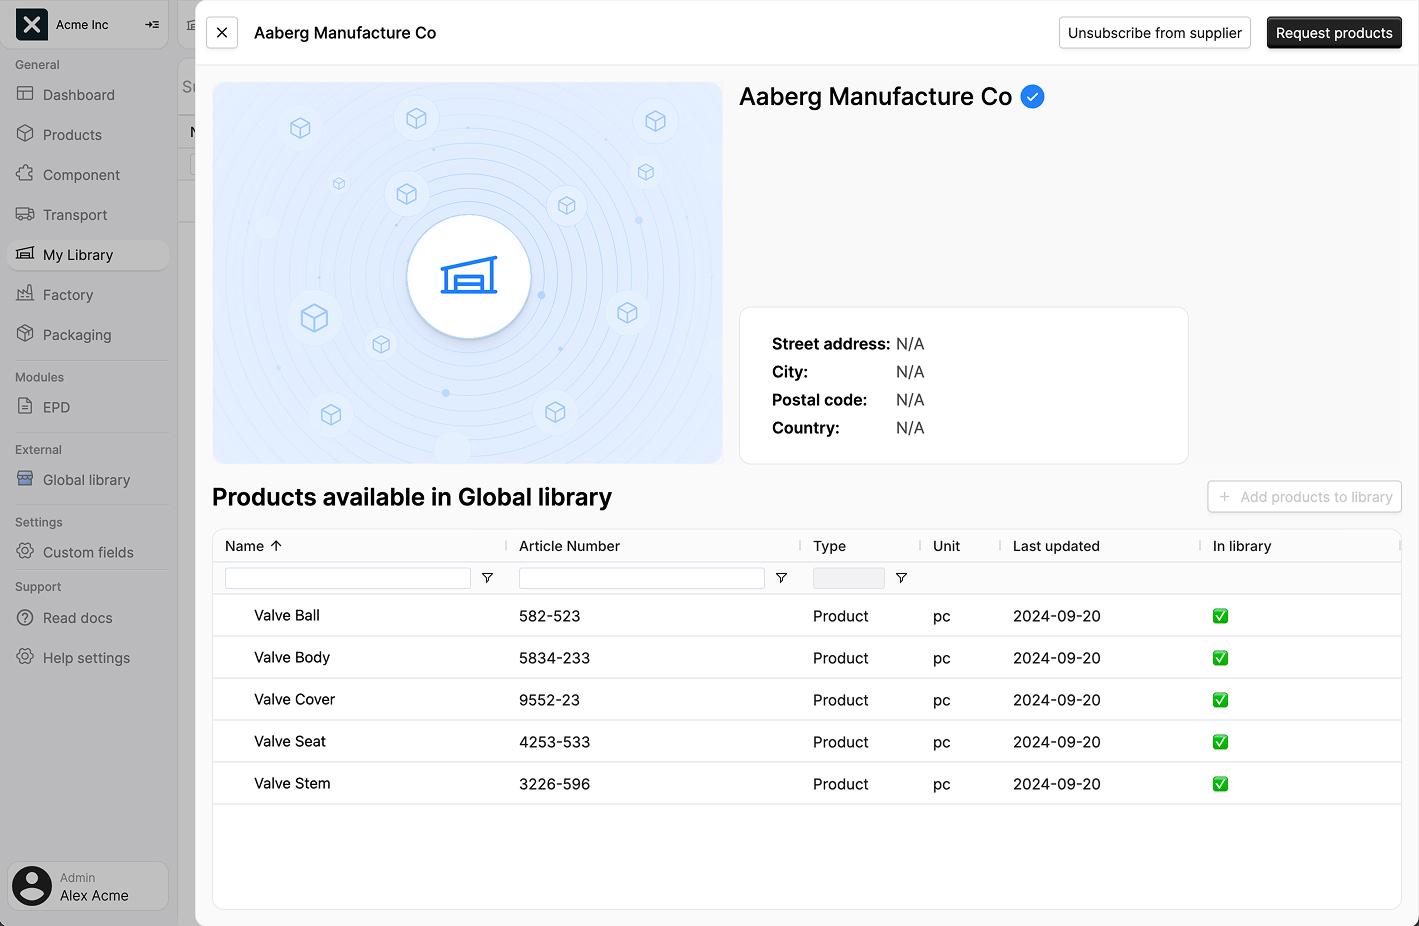Click the Read docs question mark icon
Image resolution: width=1419 pixels, height=926 pixels.
pyautogui.click(x=25, y=617)
